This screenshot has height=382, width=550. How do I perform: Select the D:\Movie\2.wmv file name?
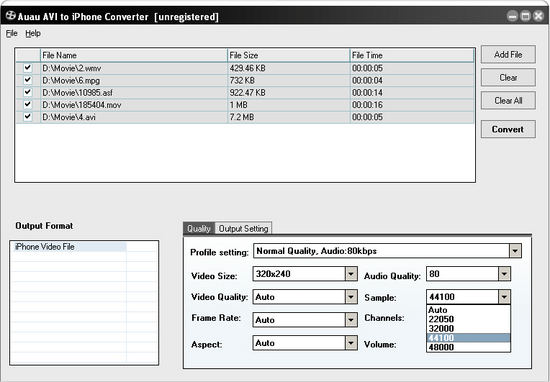coord(72,68)
